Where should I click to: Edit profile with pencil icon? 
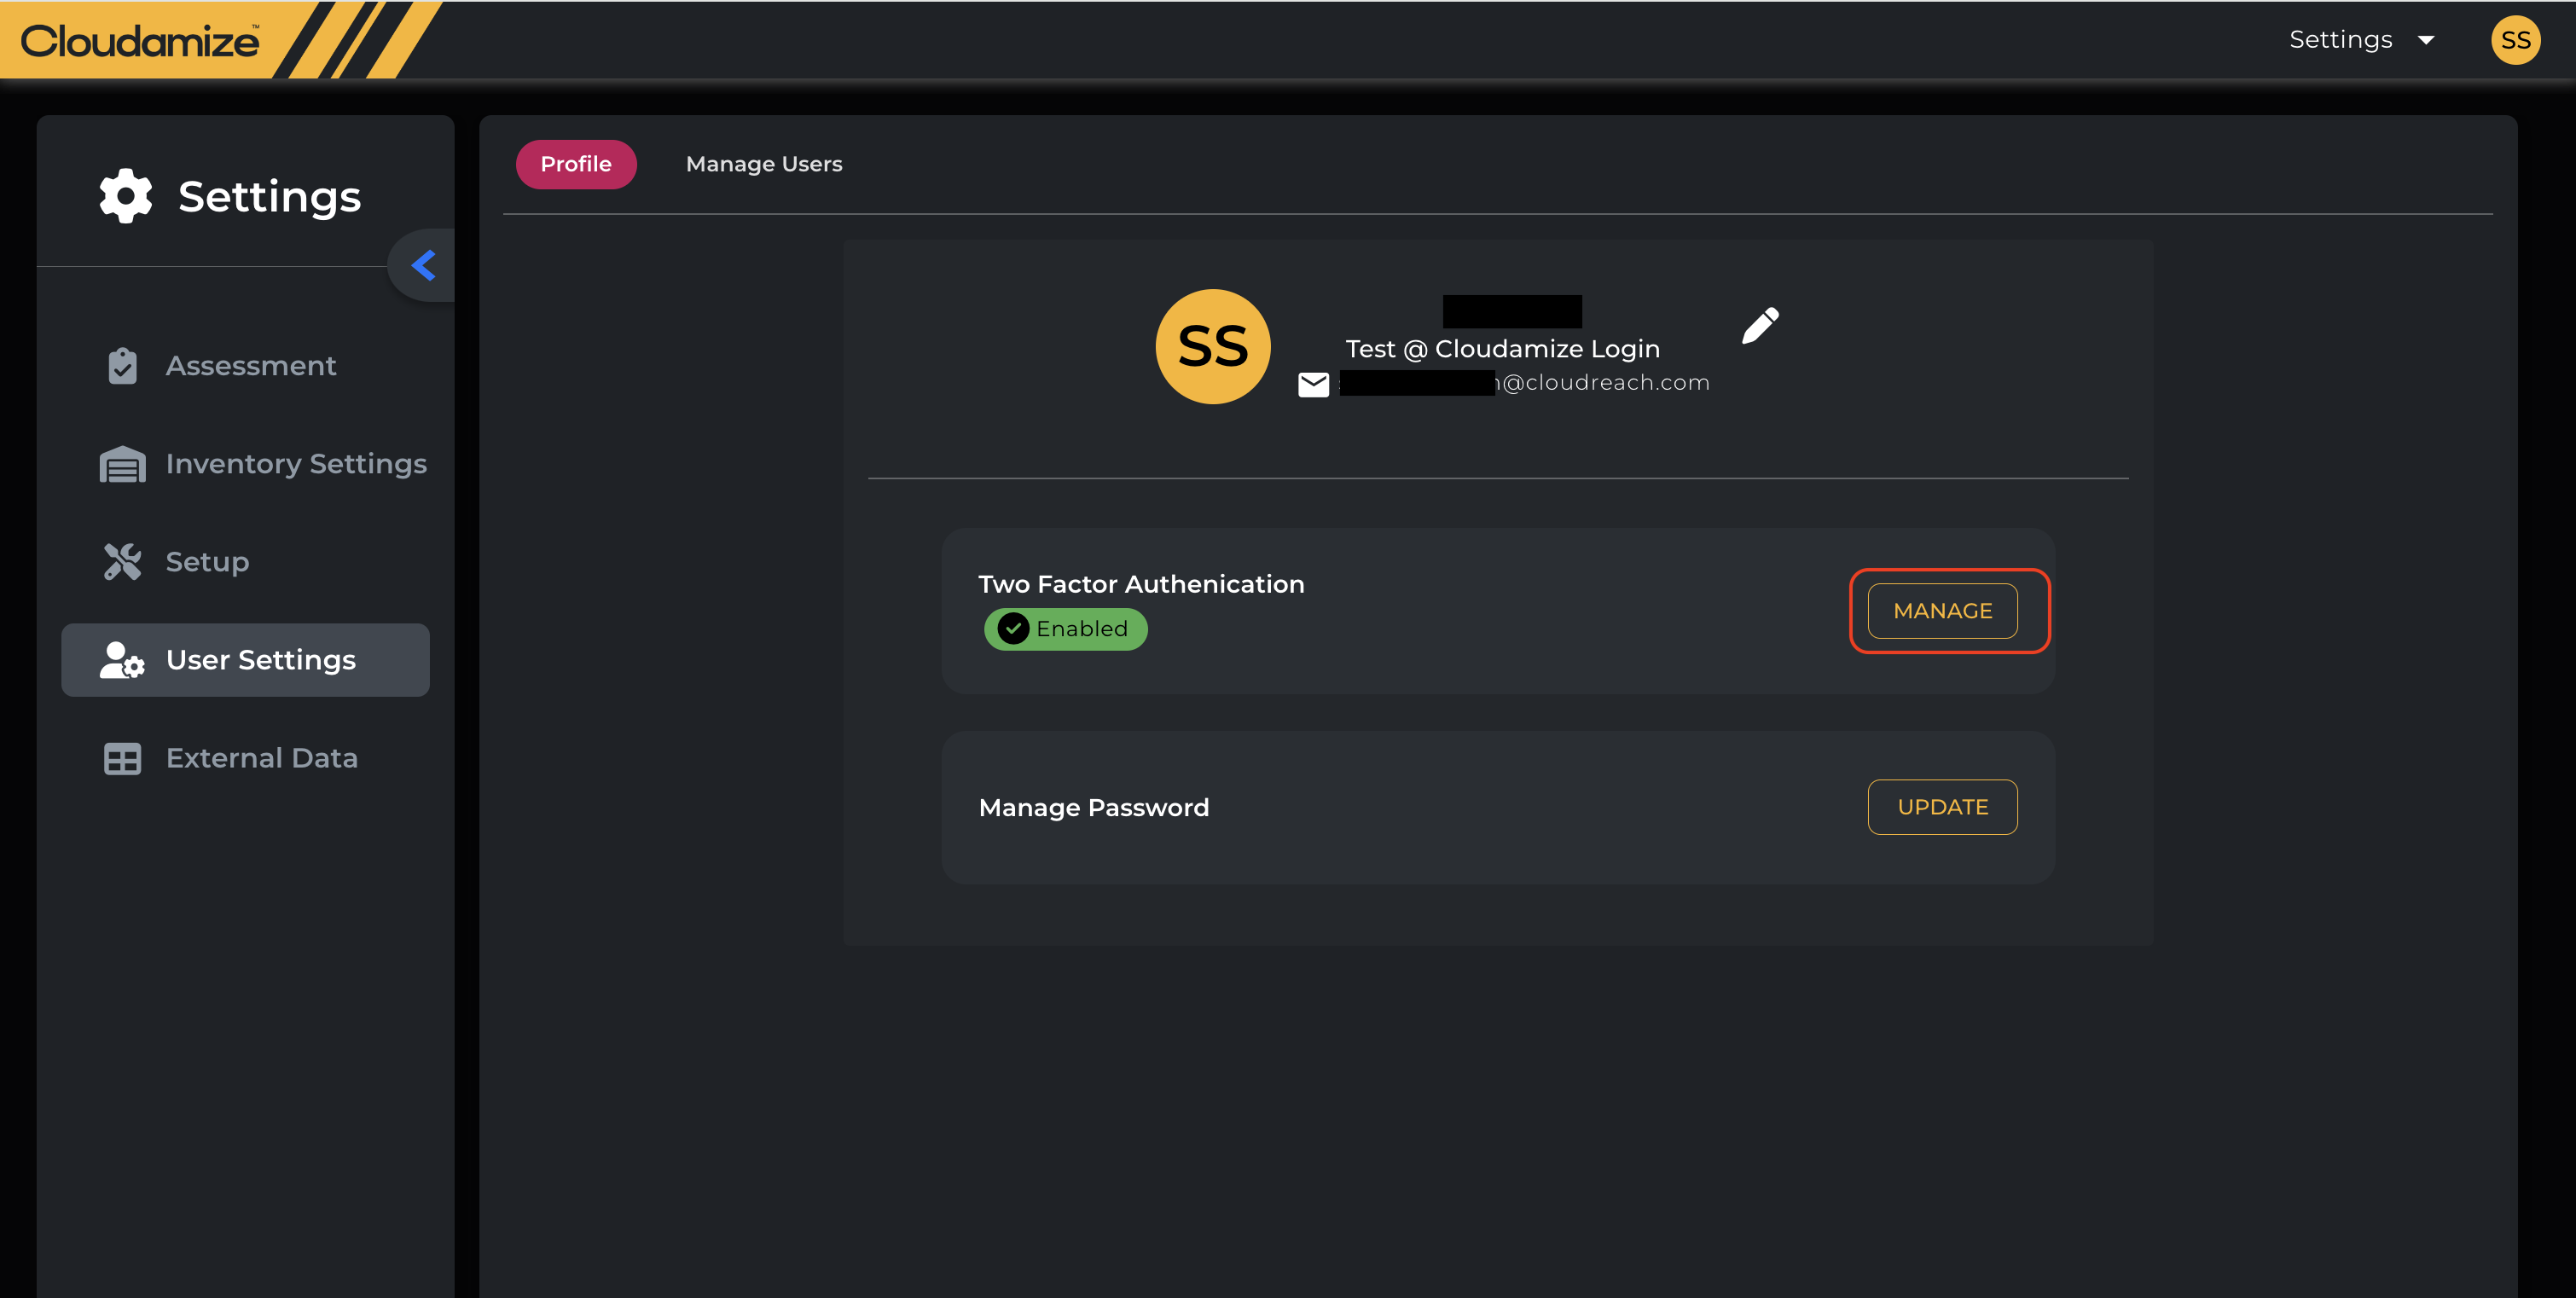[x=1760, y=325]
